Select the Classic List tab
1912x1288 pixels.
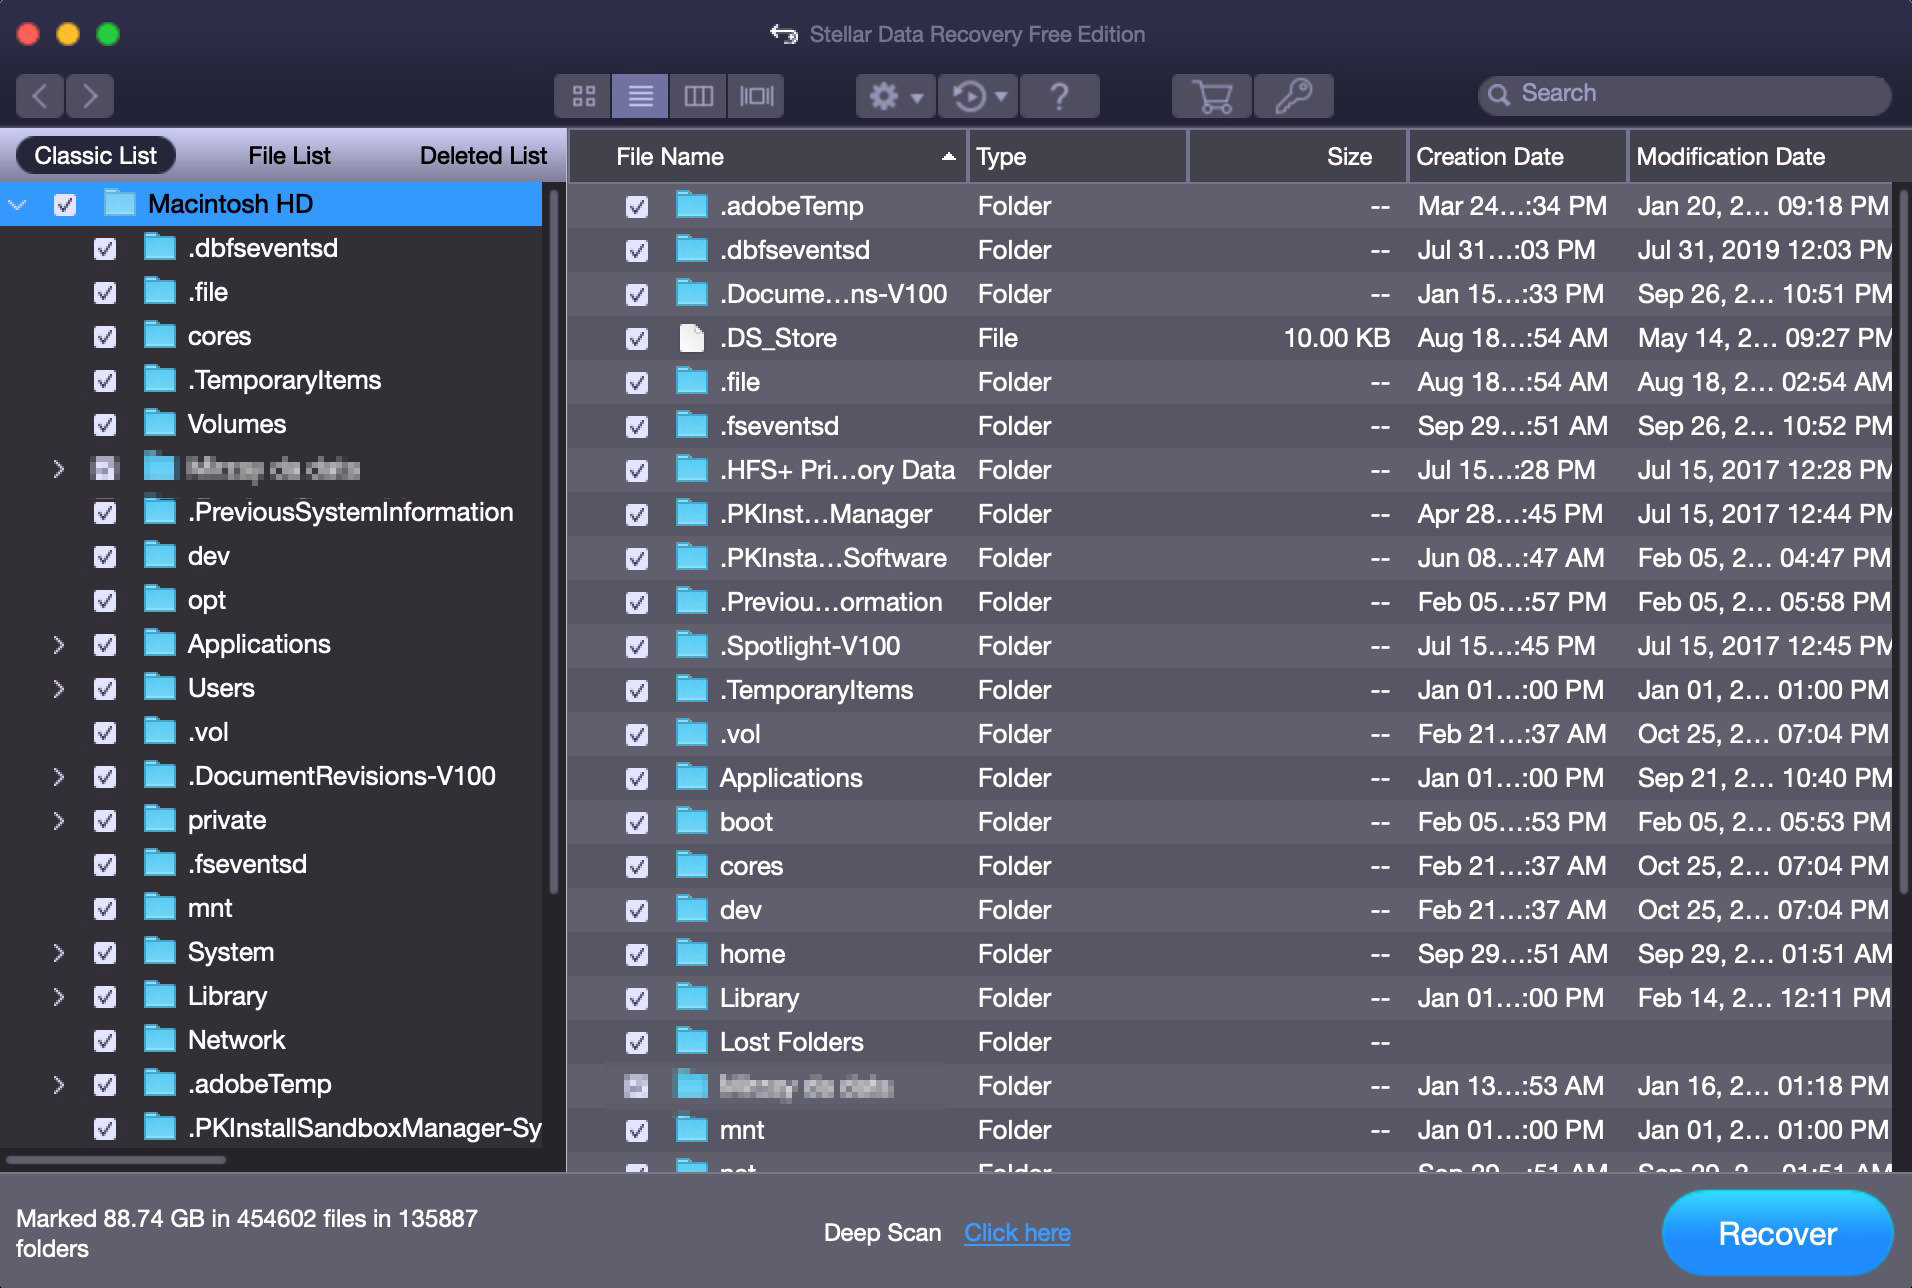(96, 155)
